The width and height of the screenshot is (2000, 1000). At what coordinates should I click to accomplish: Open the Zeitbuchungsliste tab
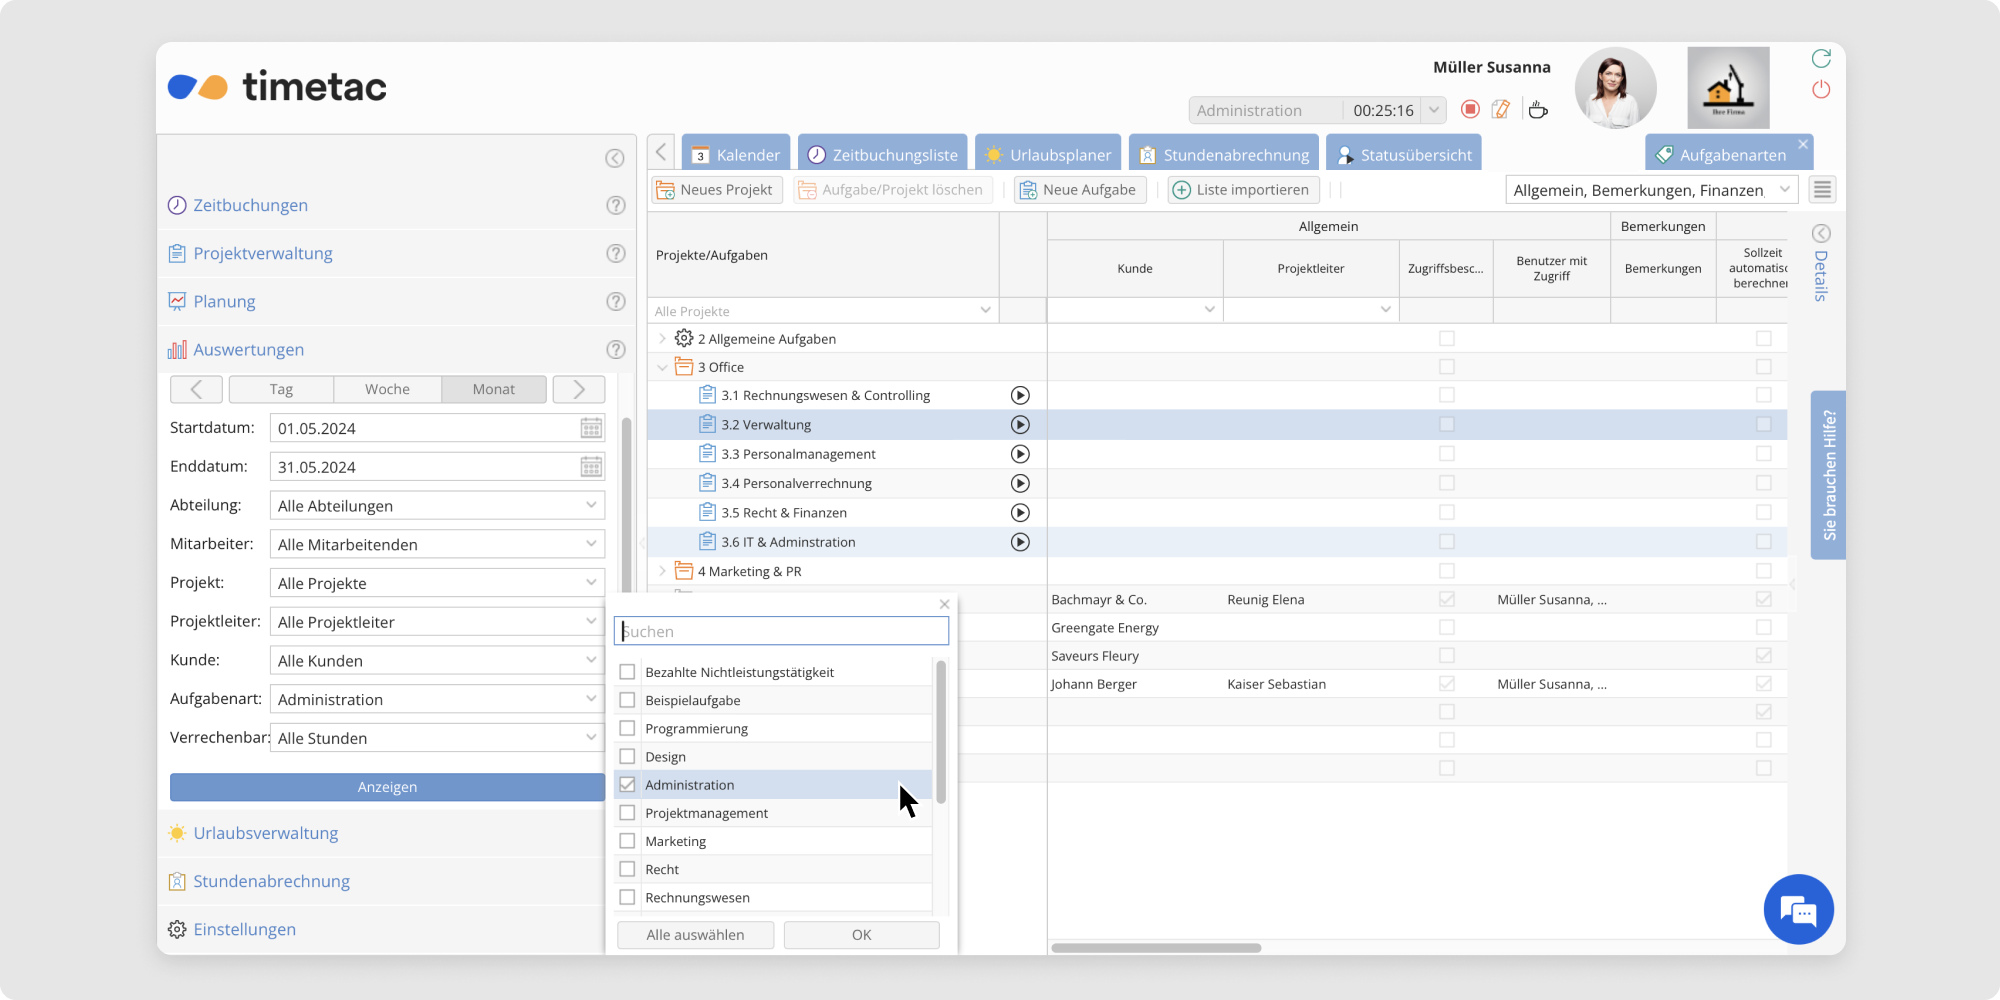click(883, 155)
